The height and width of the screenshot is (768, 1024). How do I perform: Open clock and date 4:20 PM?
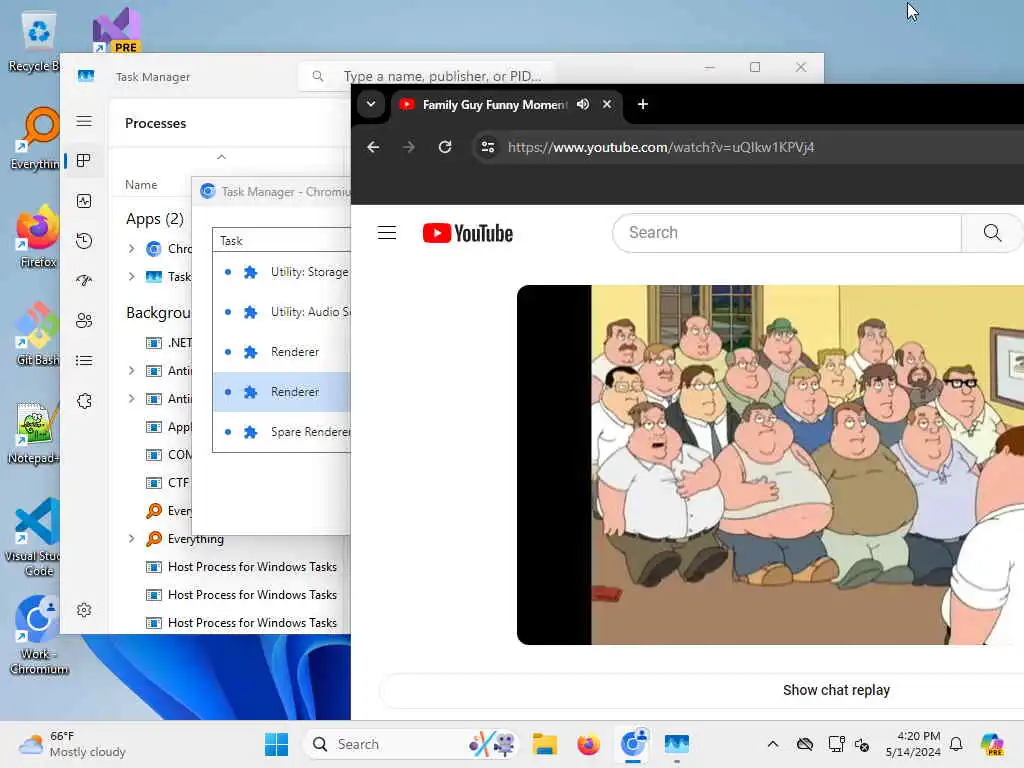pos(913,744)
